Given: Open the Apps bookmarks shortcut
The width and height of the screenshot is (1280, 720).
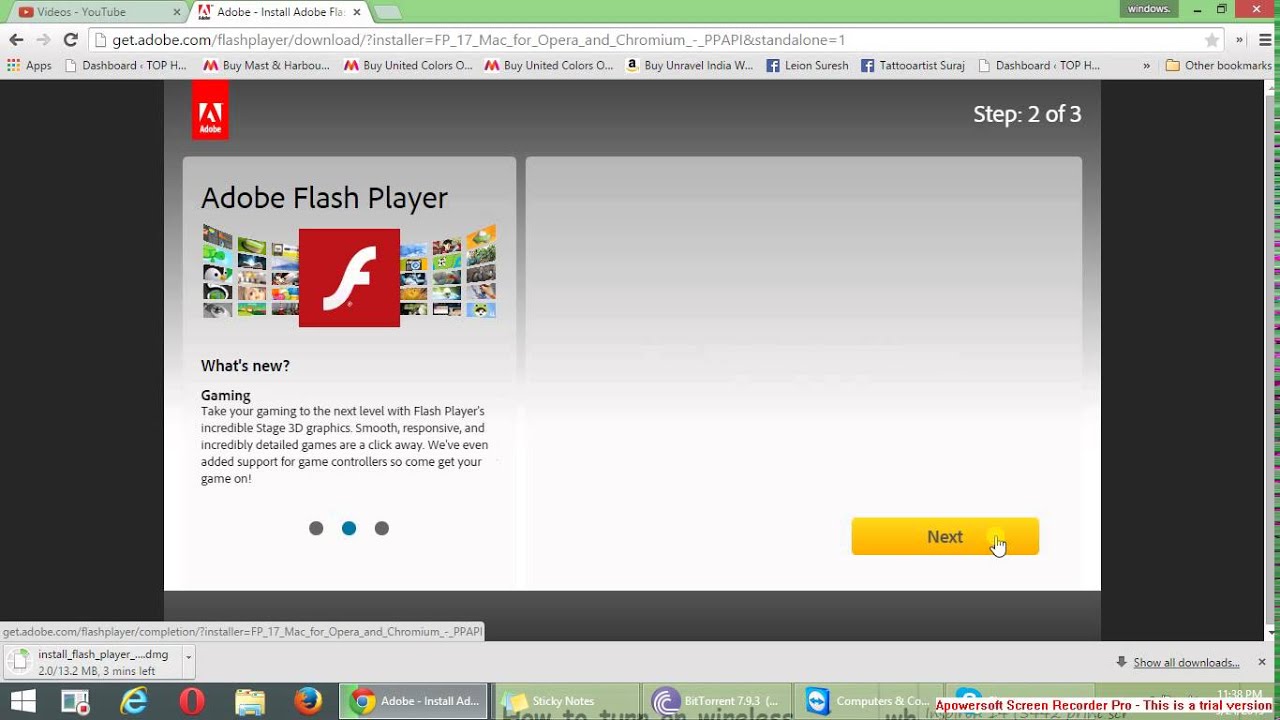Looking at the screenshot, I should click(29, 65).
